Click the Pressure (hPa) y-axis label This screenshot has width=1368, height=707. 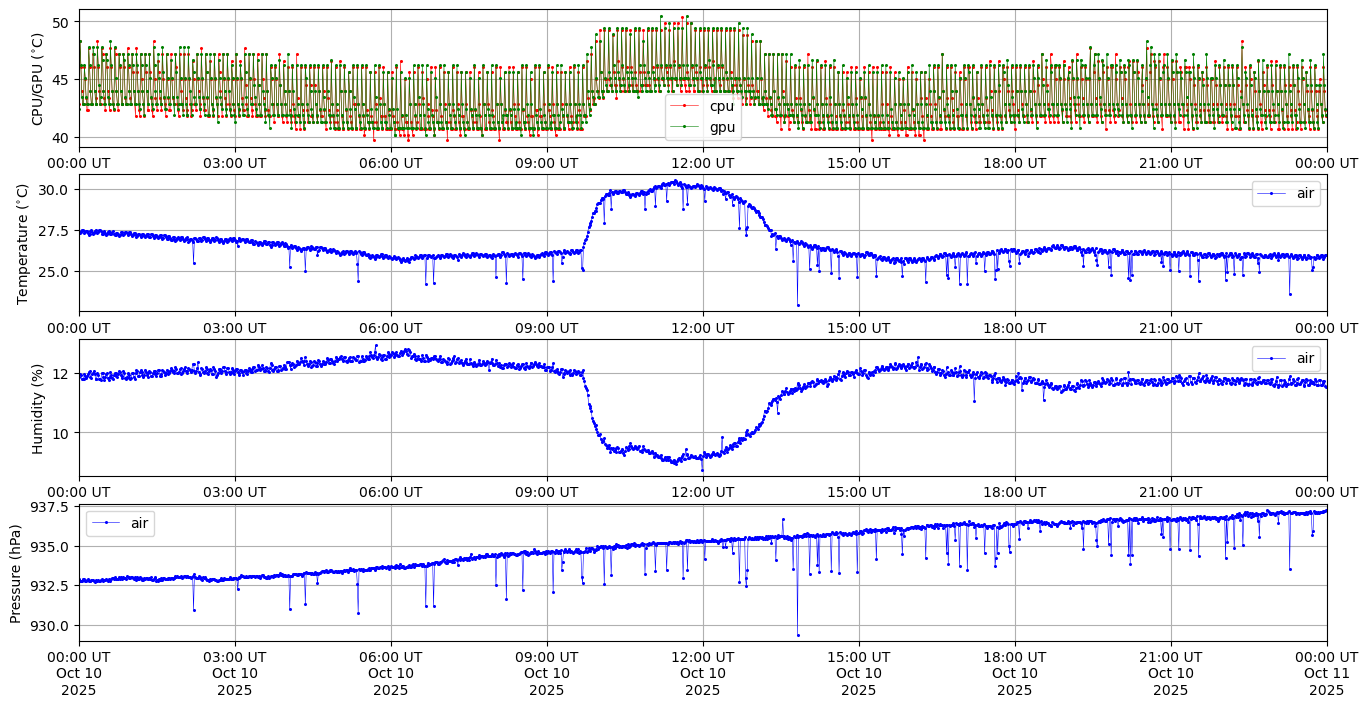16,573
